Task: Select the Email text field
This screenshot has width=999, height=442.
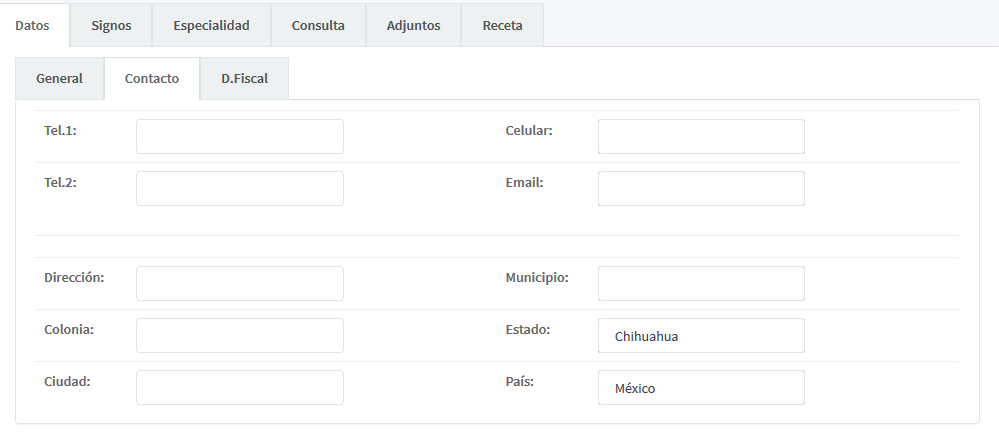Action: [701, 189]
